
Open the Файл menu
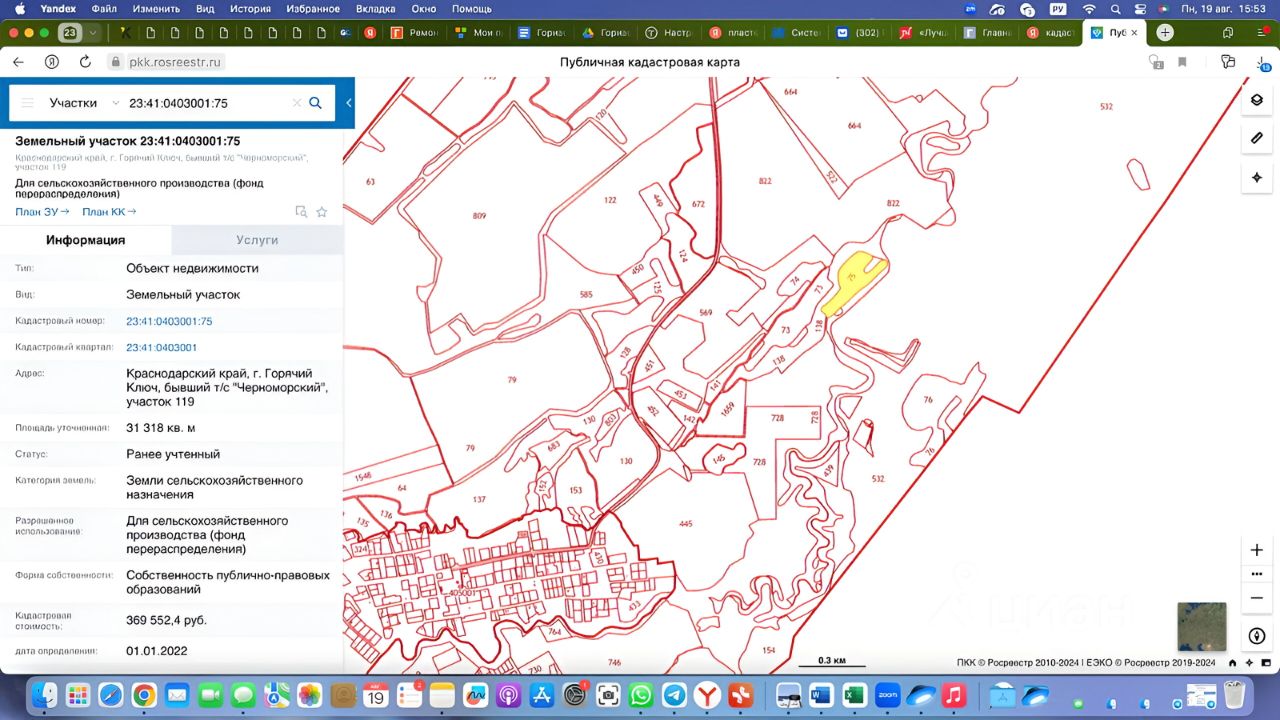104,8
